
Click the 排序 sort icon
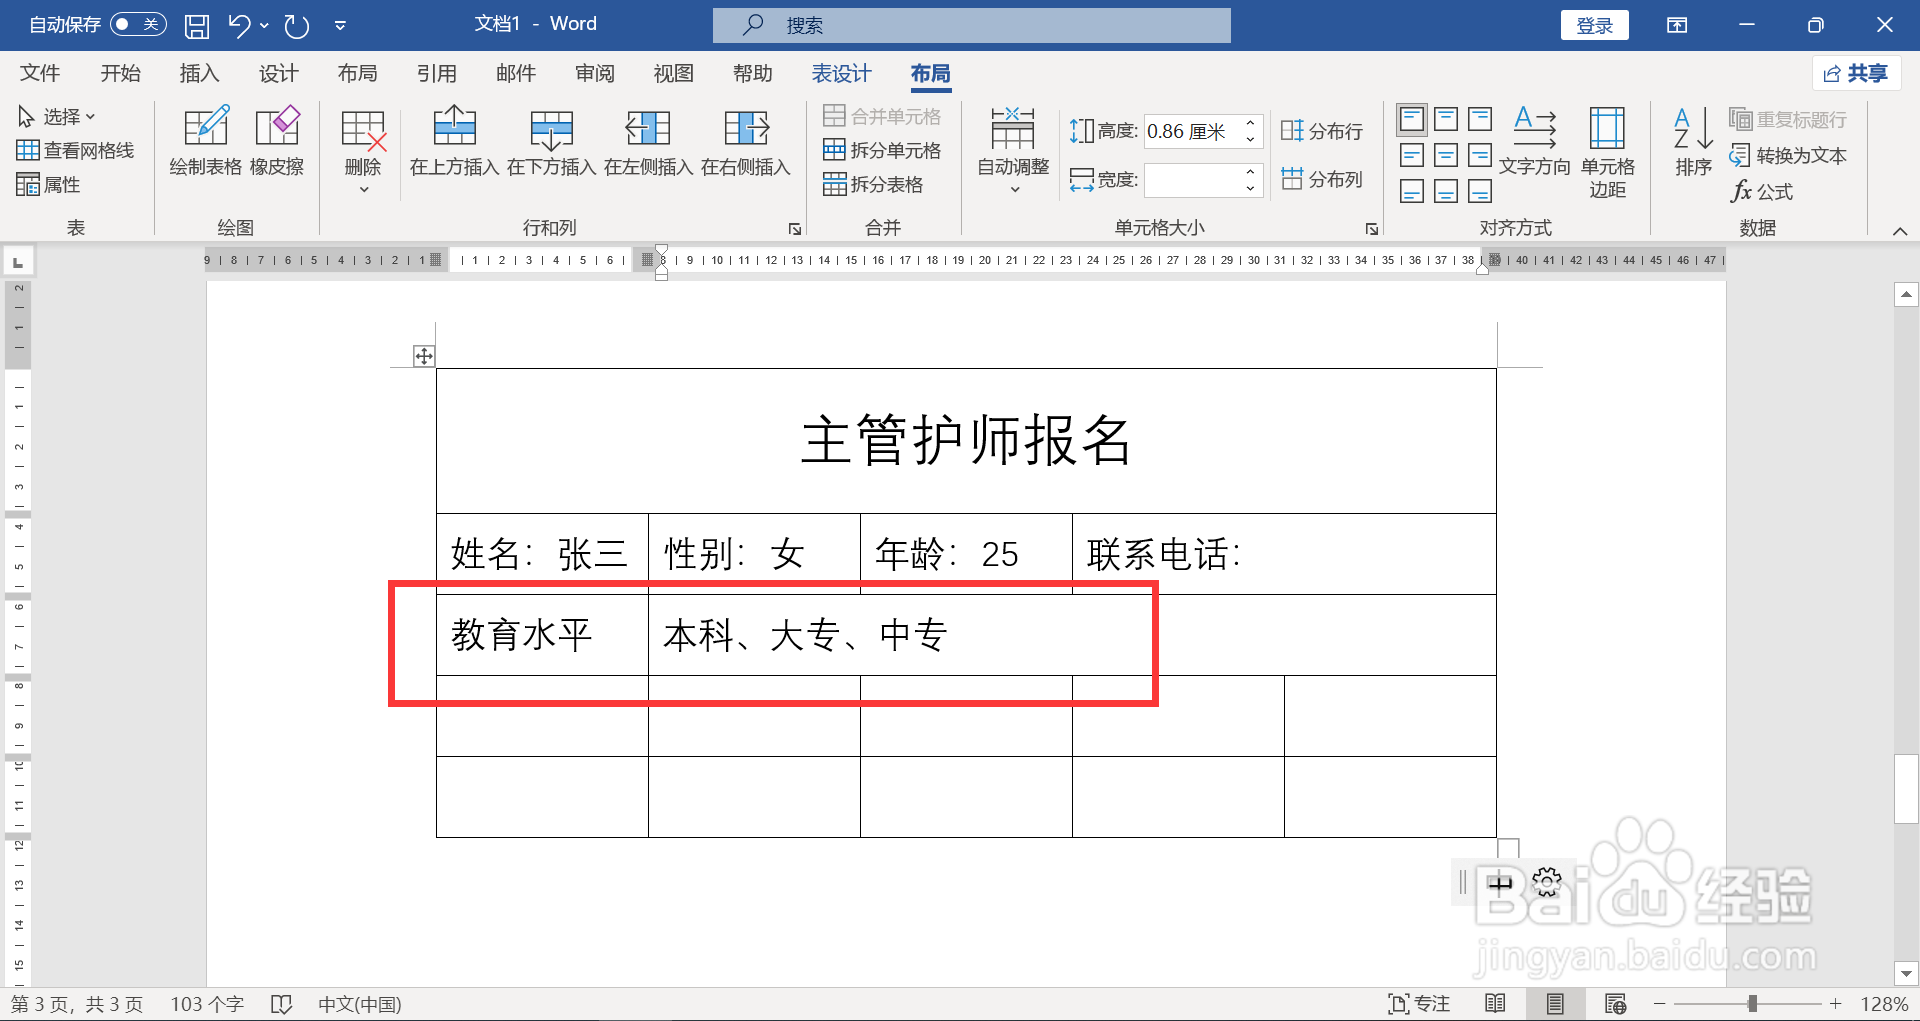1691,142
